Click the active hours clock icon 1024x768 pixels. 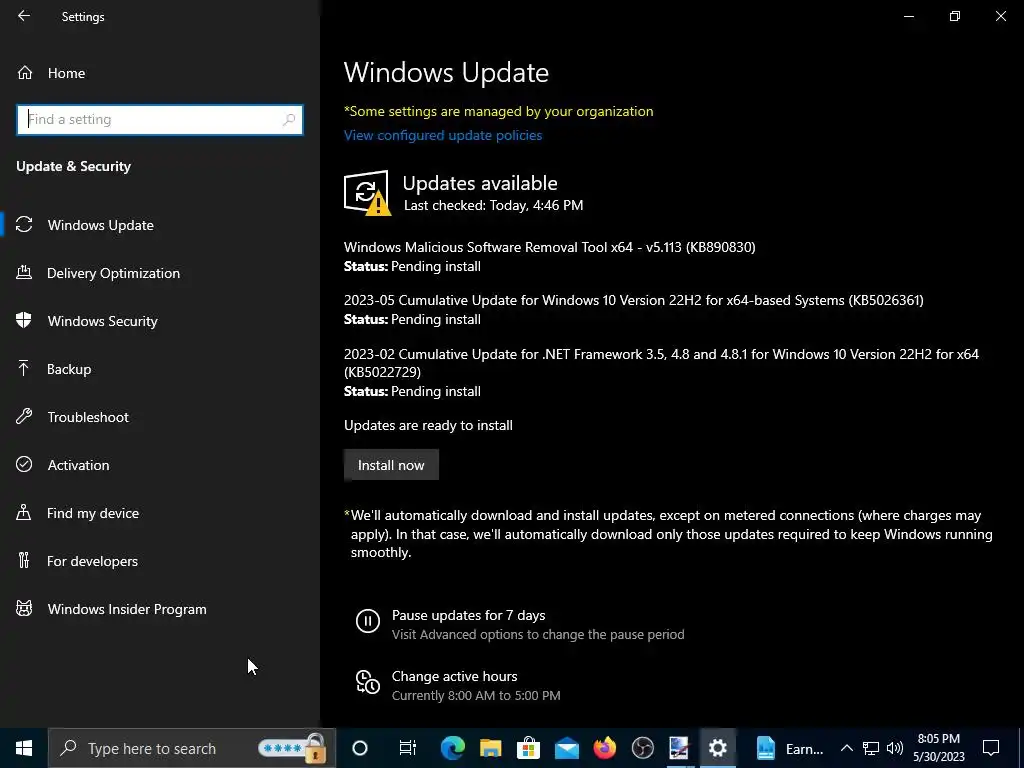point(368,682)
